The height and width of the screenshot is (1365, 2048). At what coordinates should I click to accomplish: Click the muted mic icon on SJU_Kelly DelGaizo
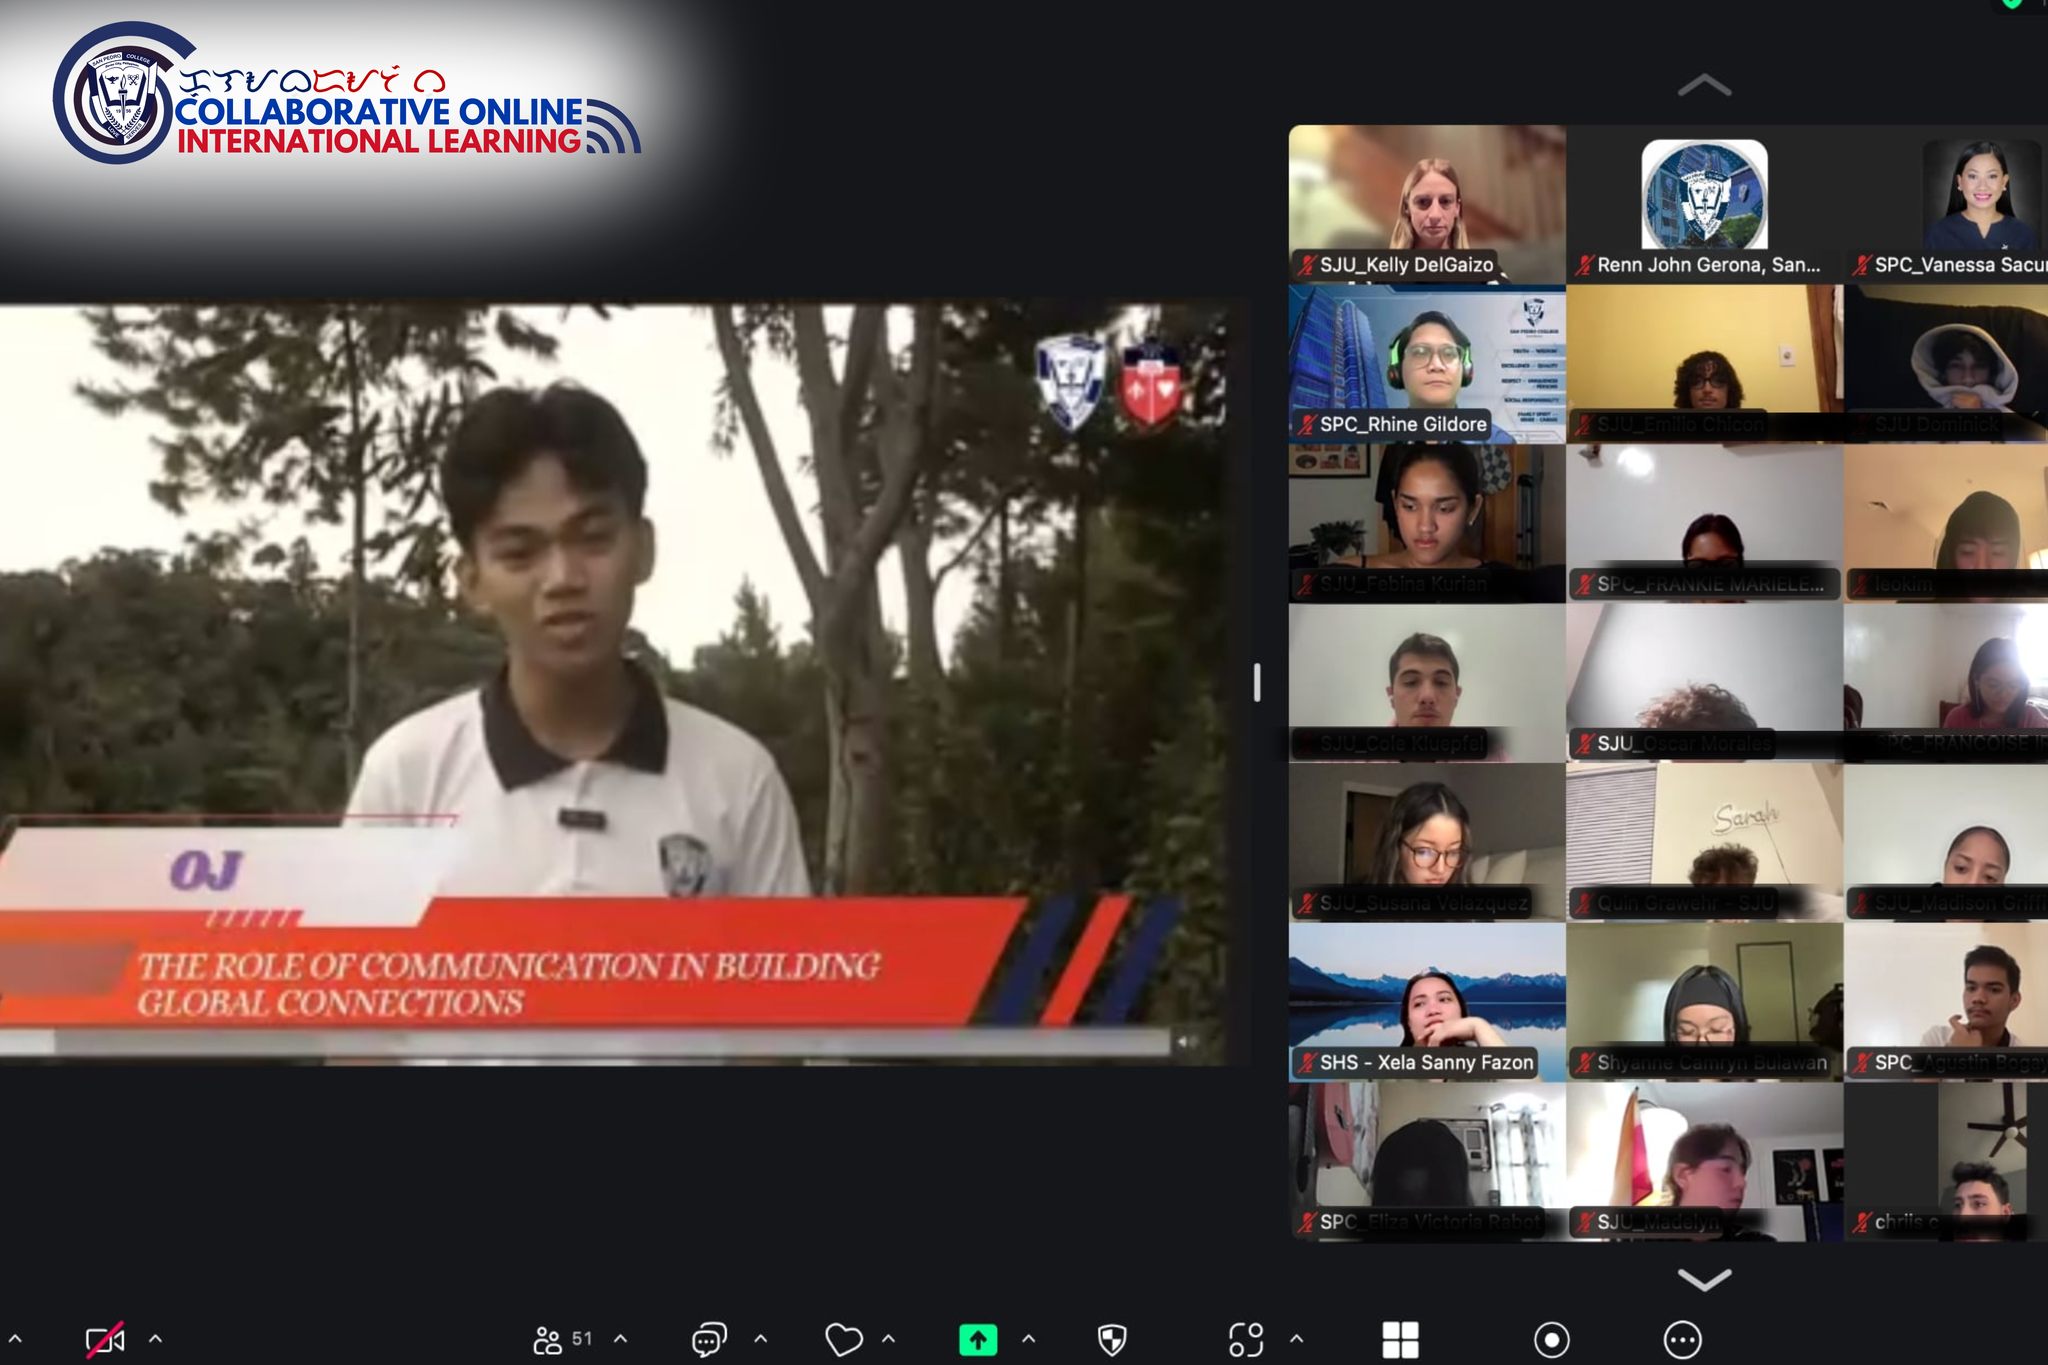point(1306,265)
